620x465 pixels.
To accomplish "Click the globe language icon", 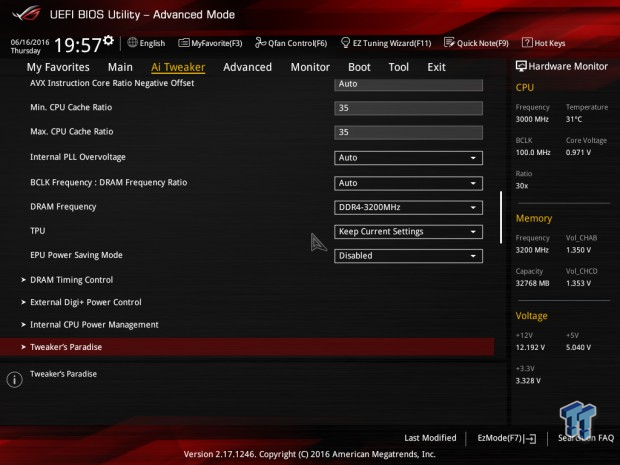I will [x=132, y=42].
